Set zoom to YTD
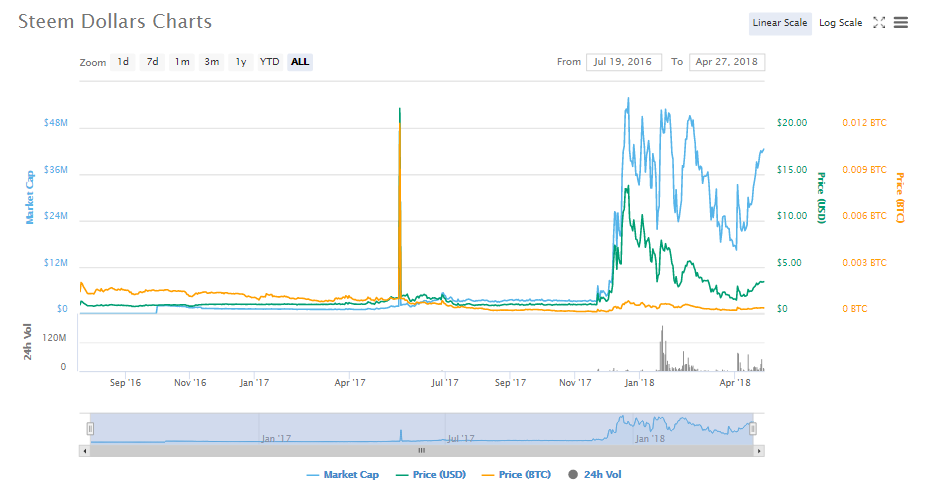Screen dimensions: 945x488 [x=269, y=62]
